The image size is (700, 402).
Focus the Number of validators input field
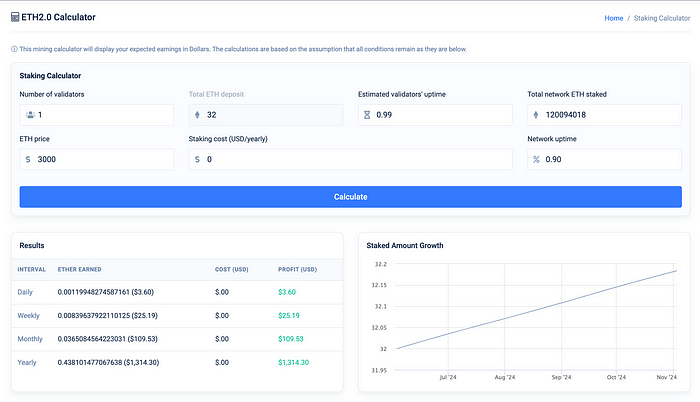[105, 115]
